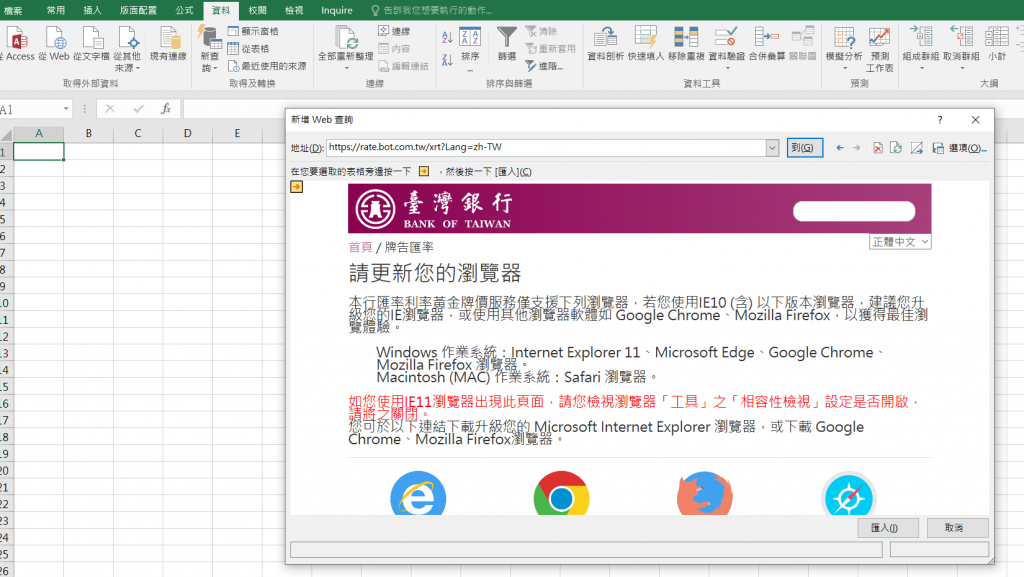Click the Mozilla Firefox download icon
This screenshot has height=577, width=1024.
click(x=705, y=493)
